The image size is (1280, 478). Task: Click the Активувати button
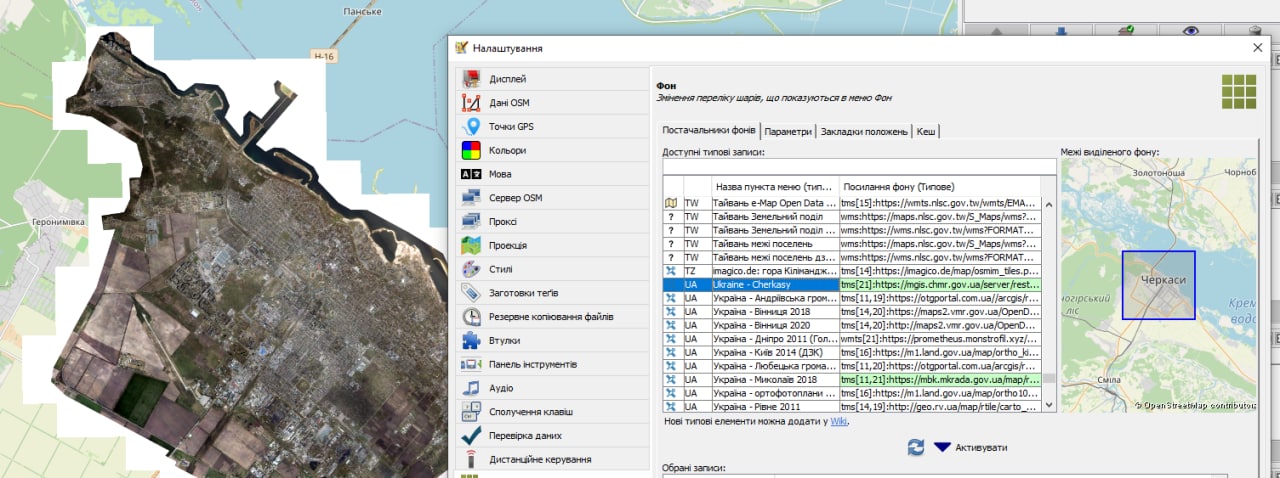click(970, 447)
